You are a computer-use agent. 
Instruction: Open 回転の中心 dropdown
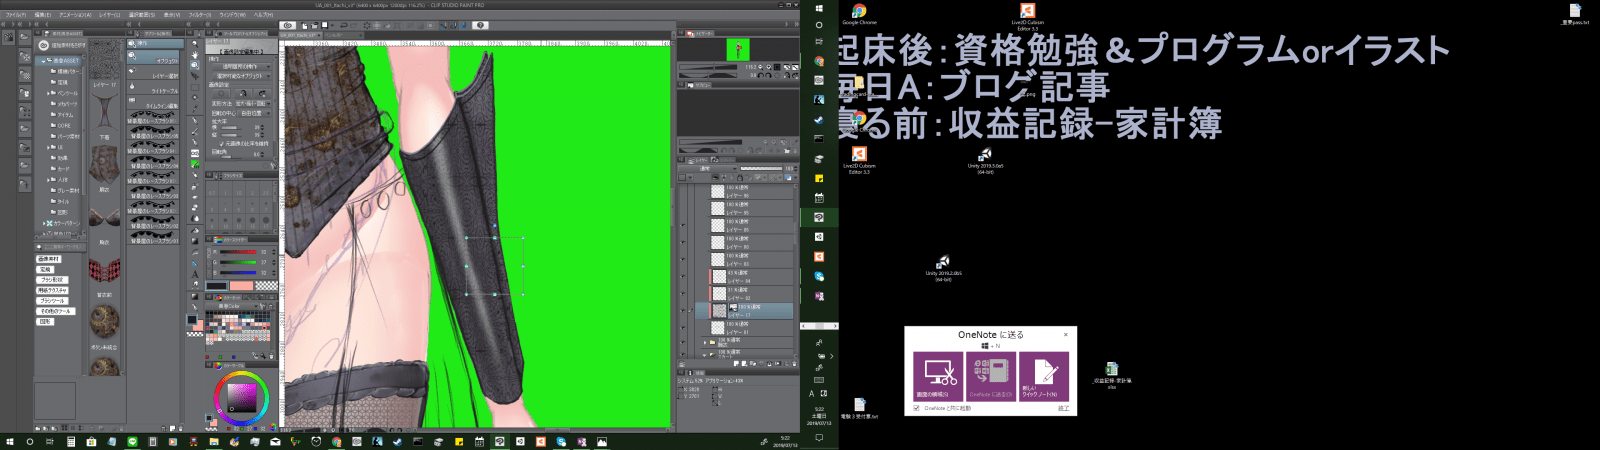pyautogui.click(x=253, y=113)
